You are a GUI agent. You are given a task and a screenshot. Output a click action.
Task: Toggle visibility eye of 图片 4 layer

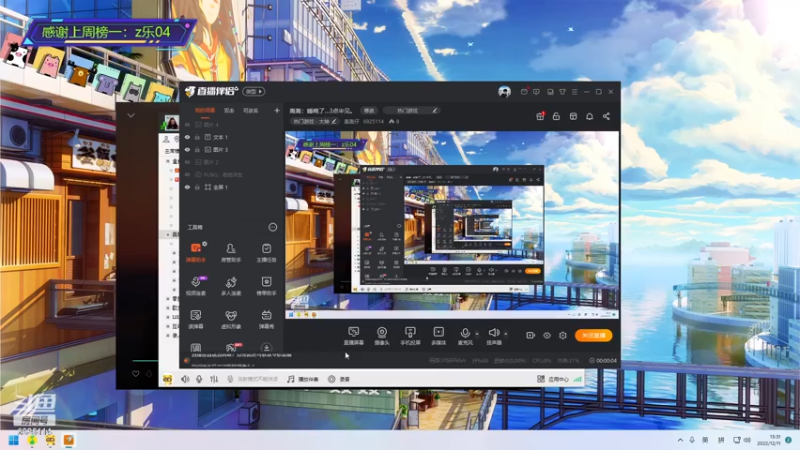187,125
